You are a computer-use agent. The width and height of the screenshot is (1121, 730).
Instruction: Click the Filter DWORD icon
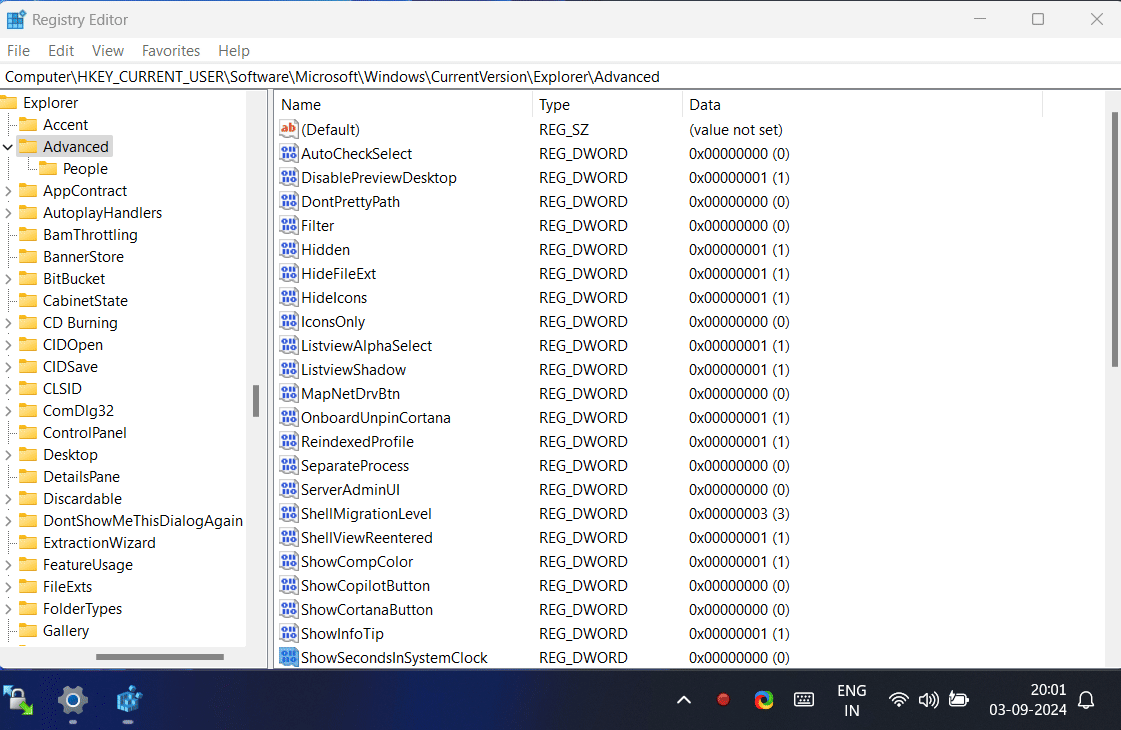pyautogui.click(x=289, y=225)
